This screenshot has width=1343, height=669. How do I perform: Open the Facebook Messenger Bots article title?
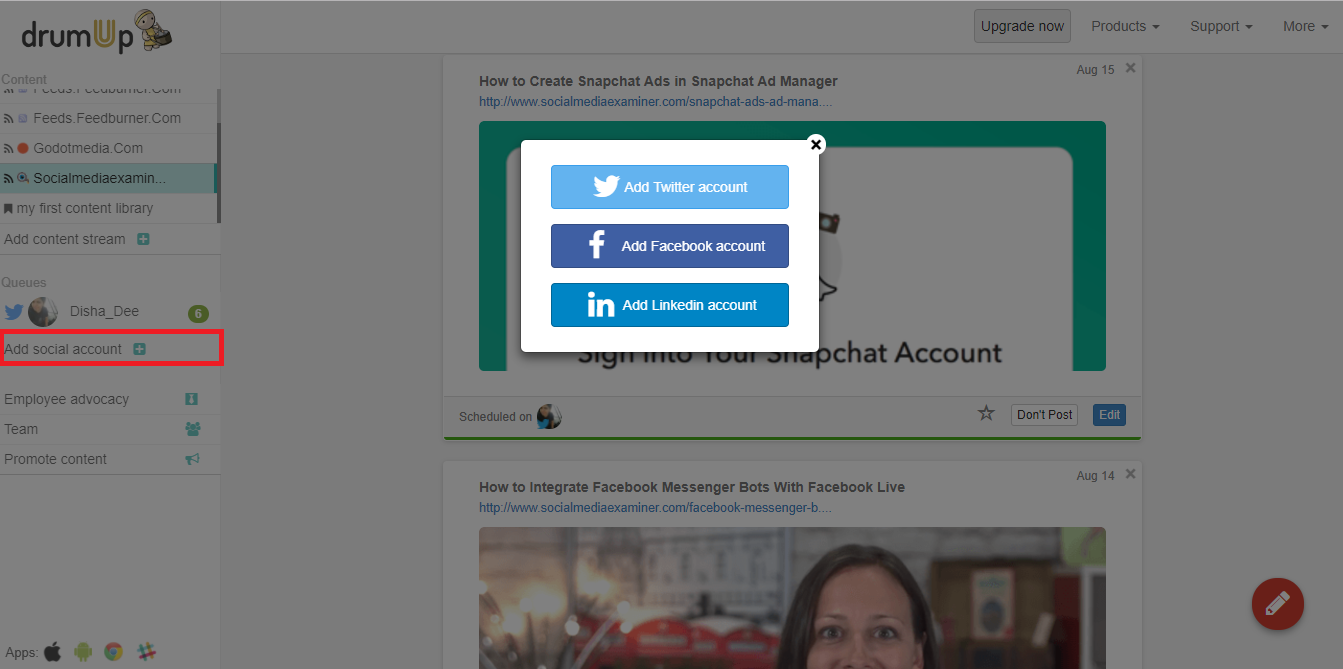[x=692, y=487]
